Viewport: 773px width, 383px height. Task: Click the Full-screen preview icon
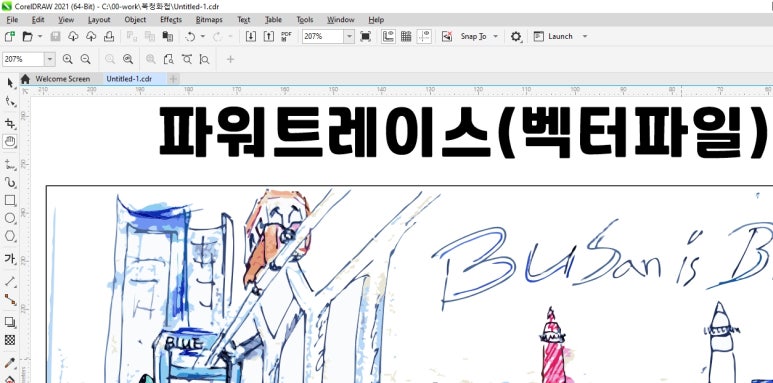[x=365, y=36]
